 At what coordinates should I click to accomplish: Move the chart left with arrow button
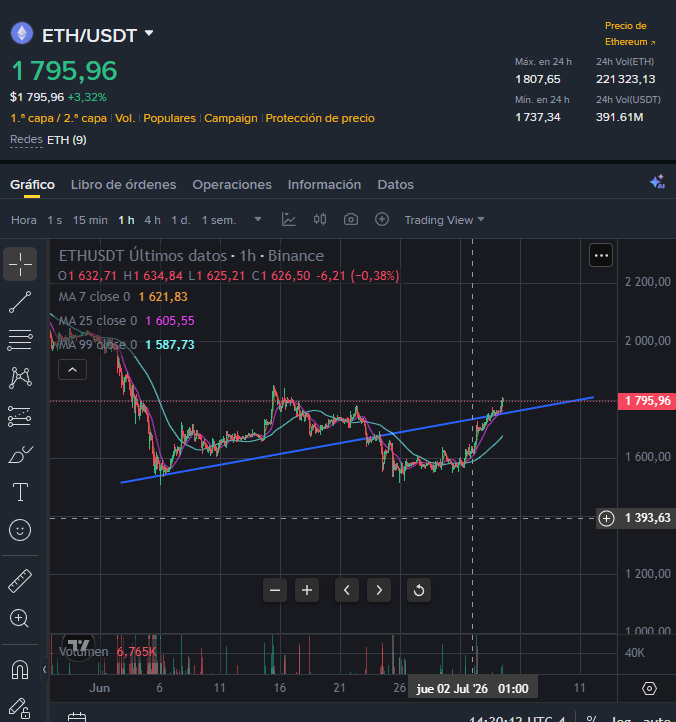click(x=347, y=590)
